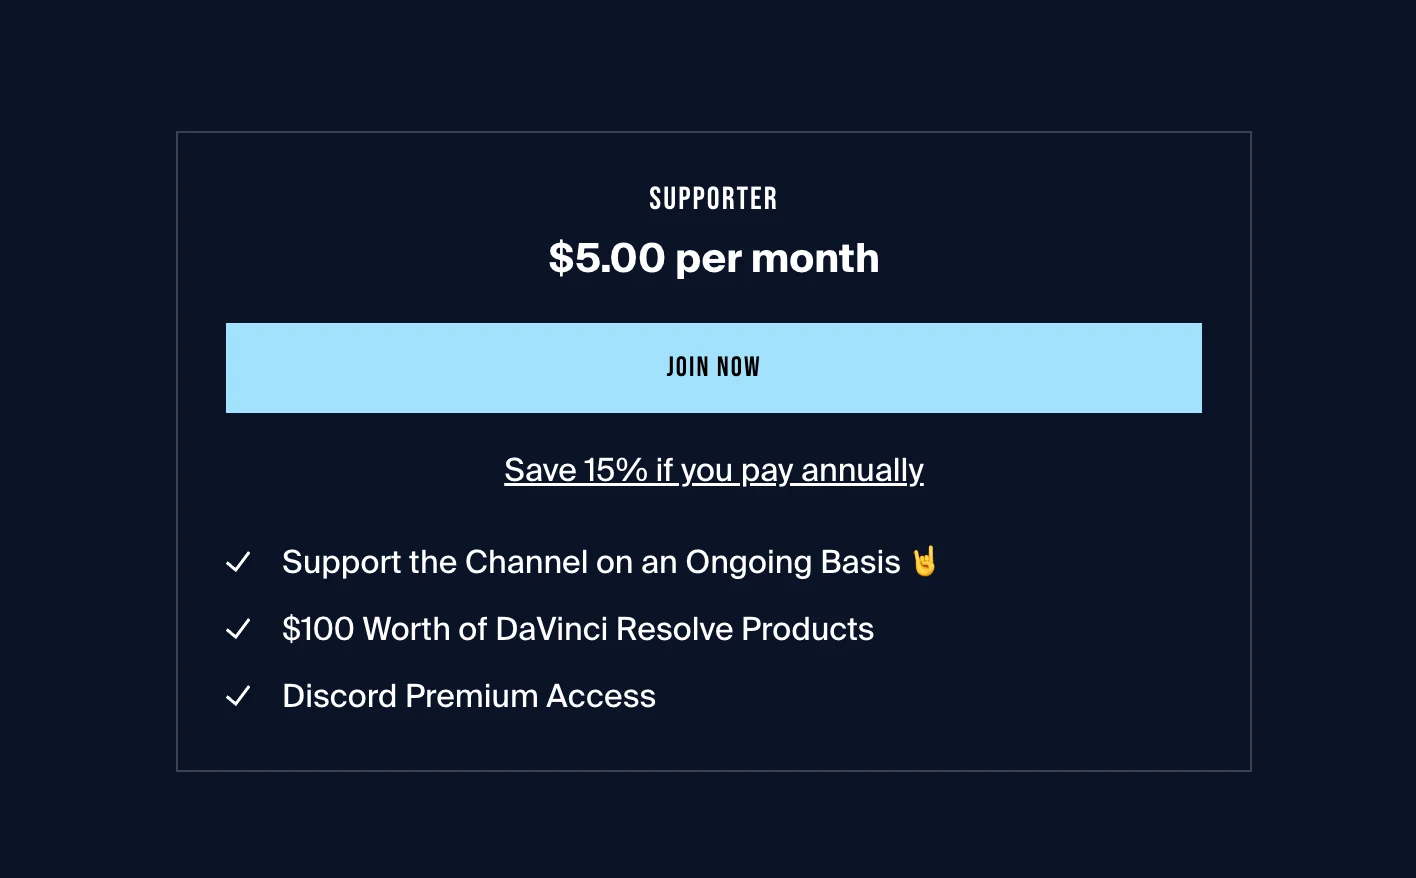Click the word "annually" in the savings link
The image size is (1416, 878).
862,470
